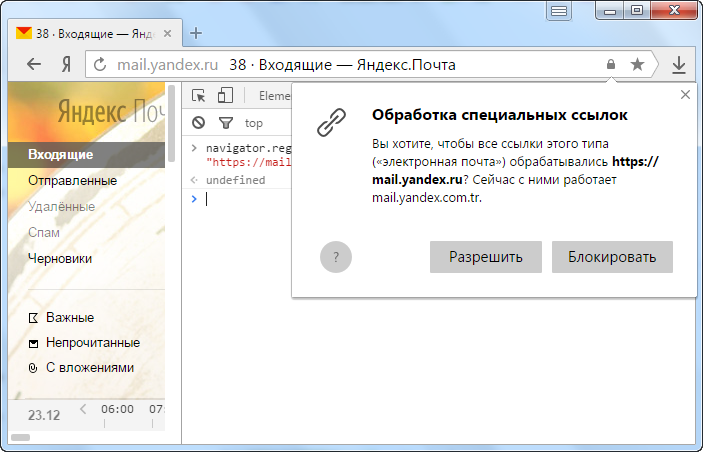This screenshot has height=452, width=703.
Task: Bookmark the page with the star icon
Action: 637,65
